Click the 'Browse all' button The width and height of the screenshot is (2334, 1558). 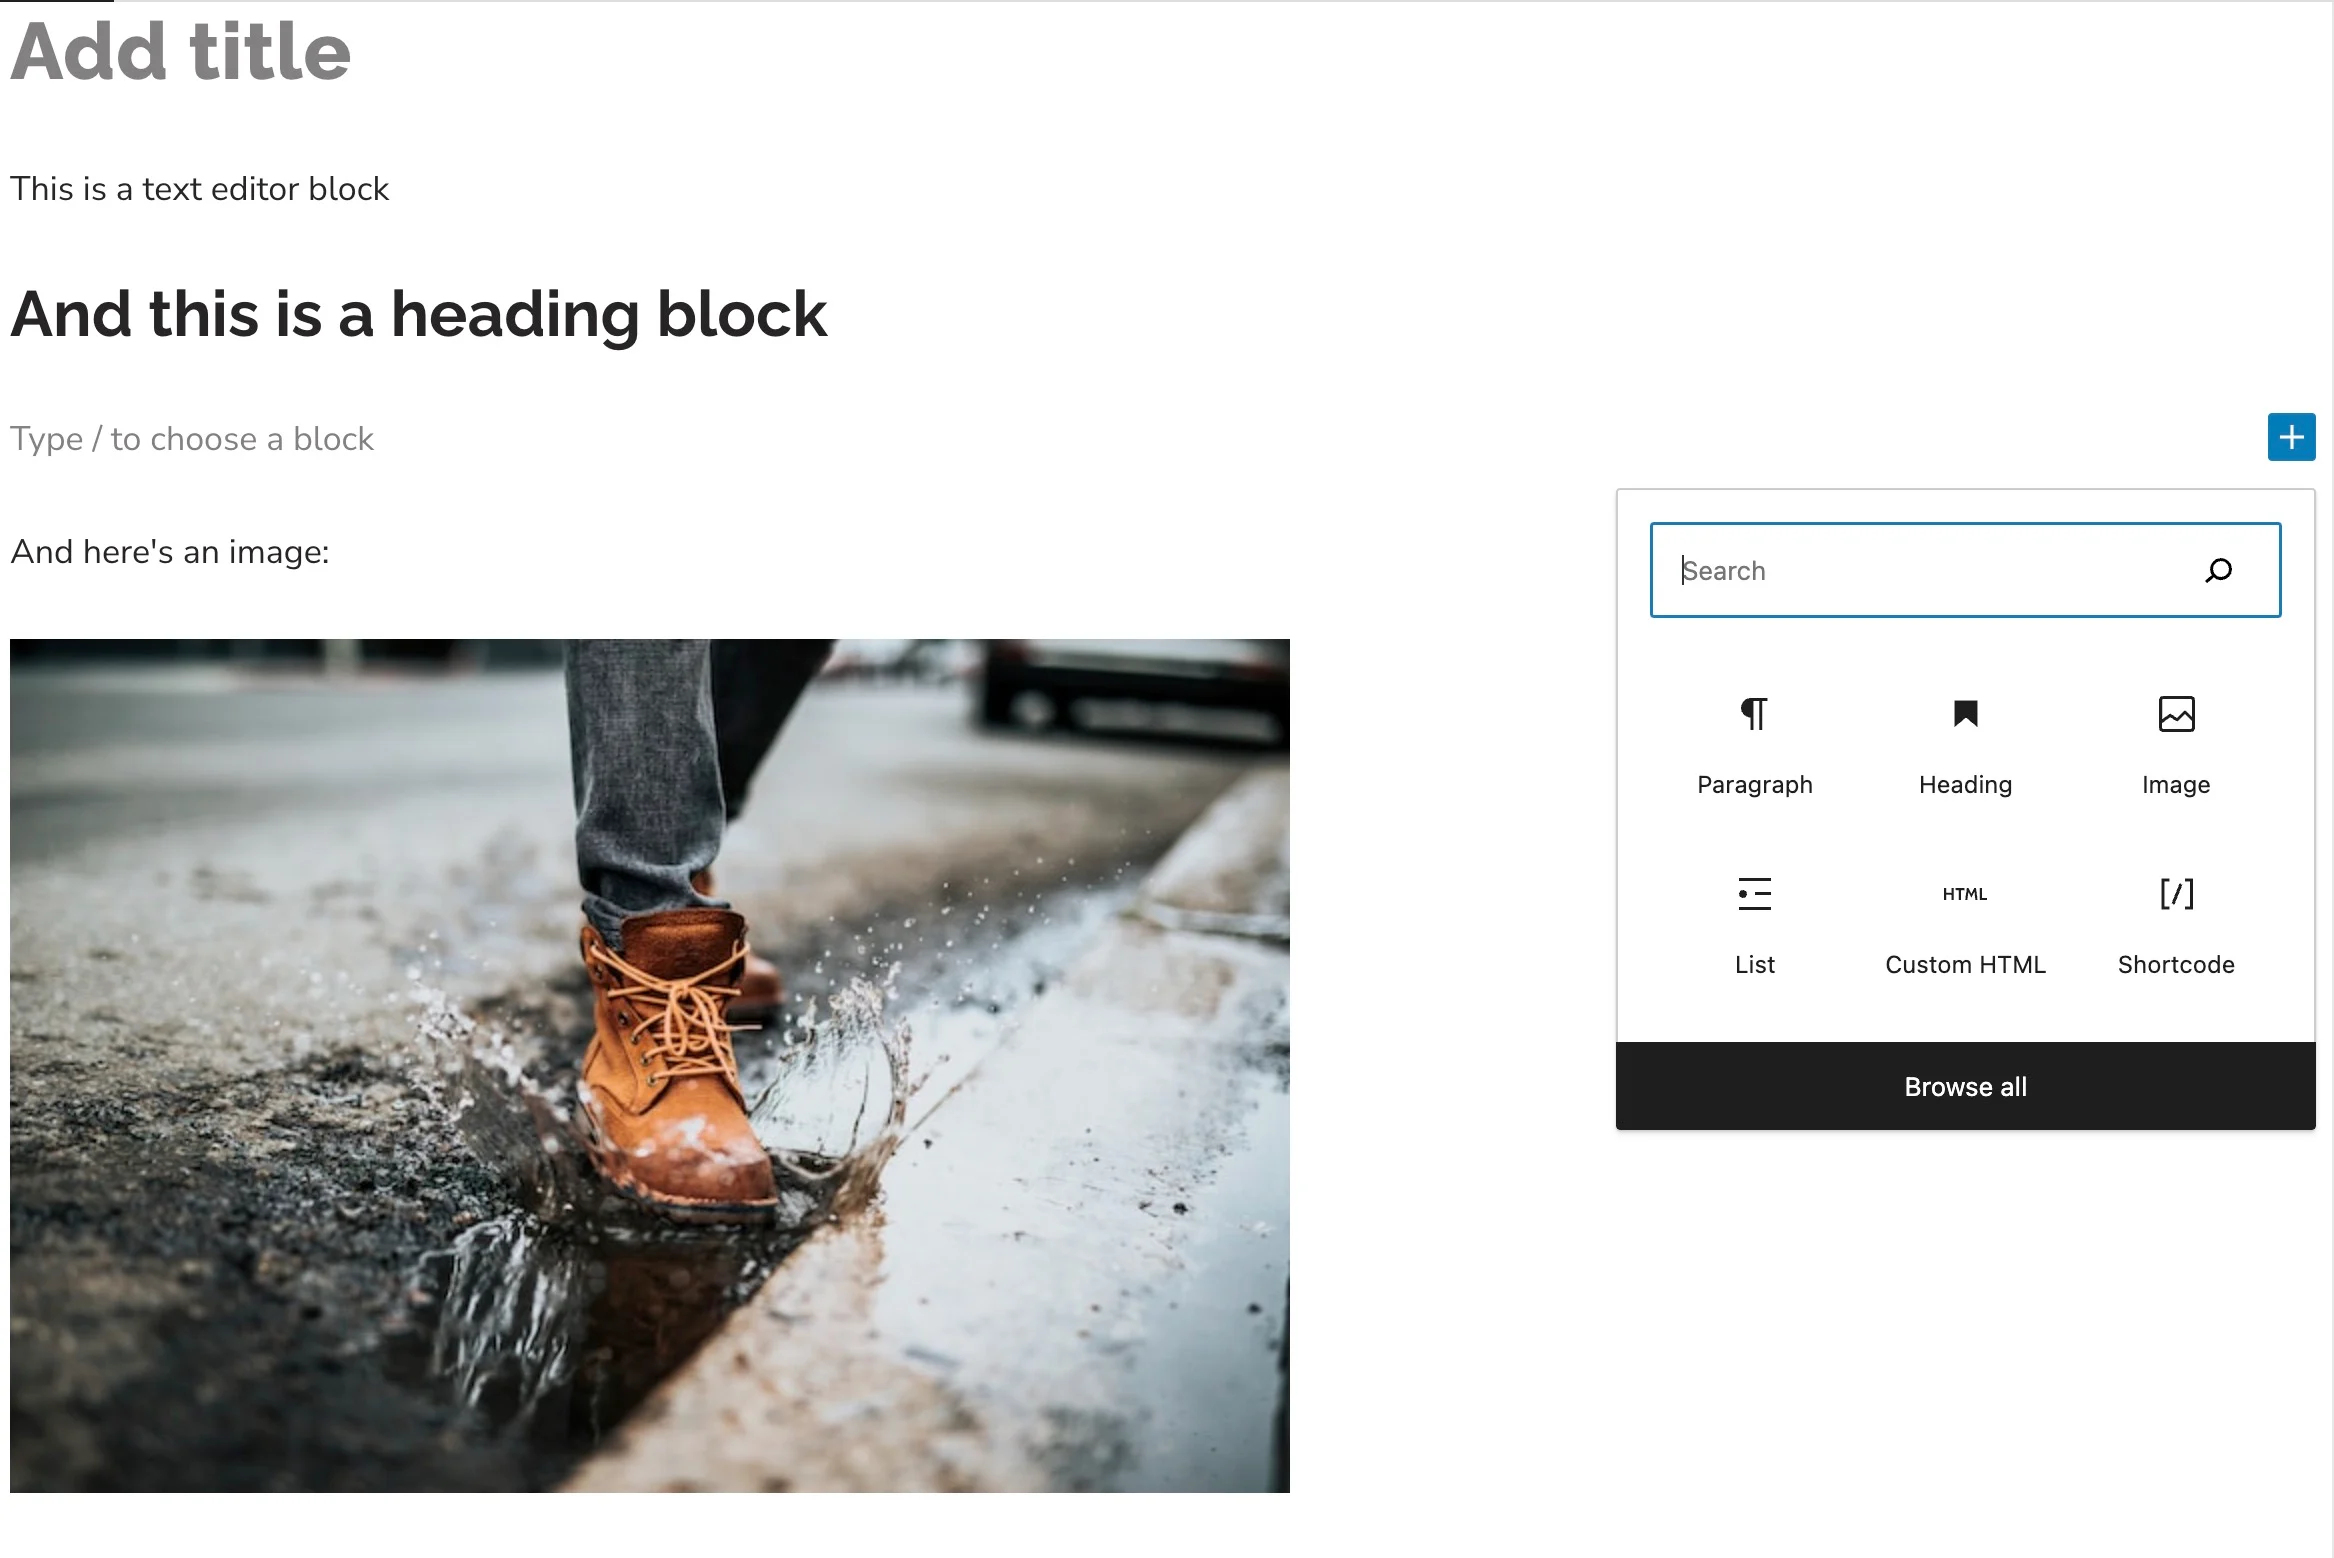[x=1964, y=1087]
